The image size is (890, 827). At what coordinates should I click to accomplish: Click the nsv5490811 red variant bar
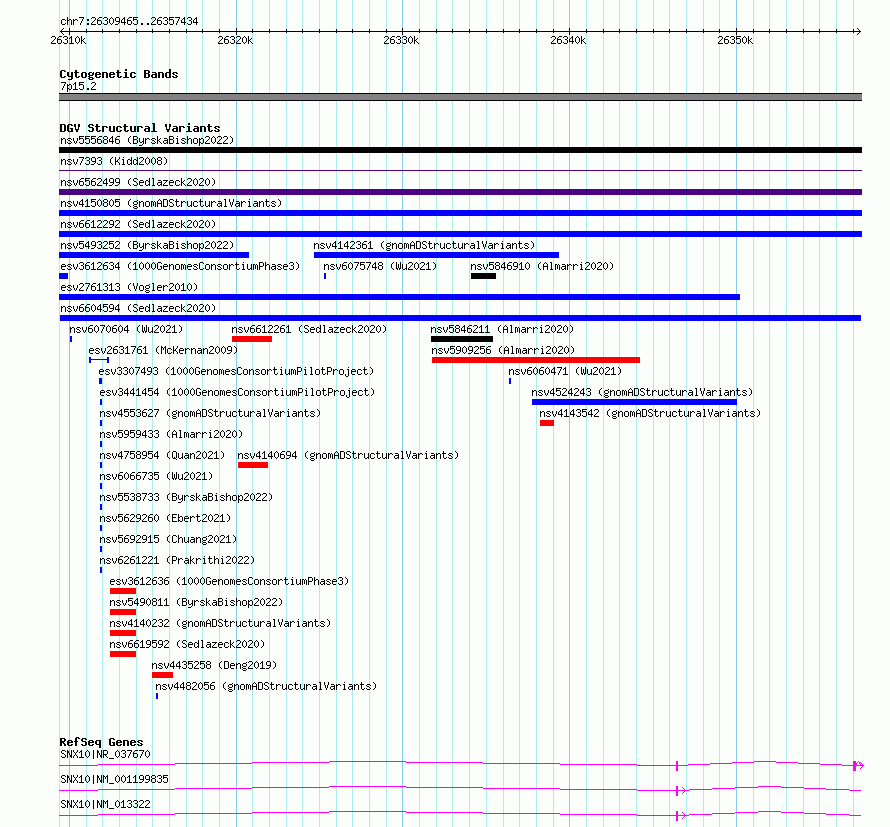tap(123, 612)
